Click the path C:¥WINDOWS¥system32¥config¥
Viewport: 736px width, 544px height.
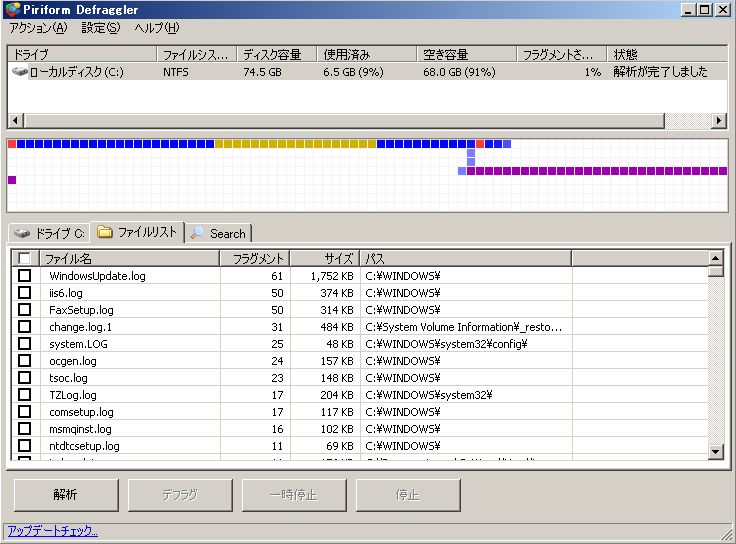pos(446,344)
